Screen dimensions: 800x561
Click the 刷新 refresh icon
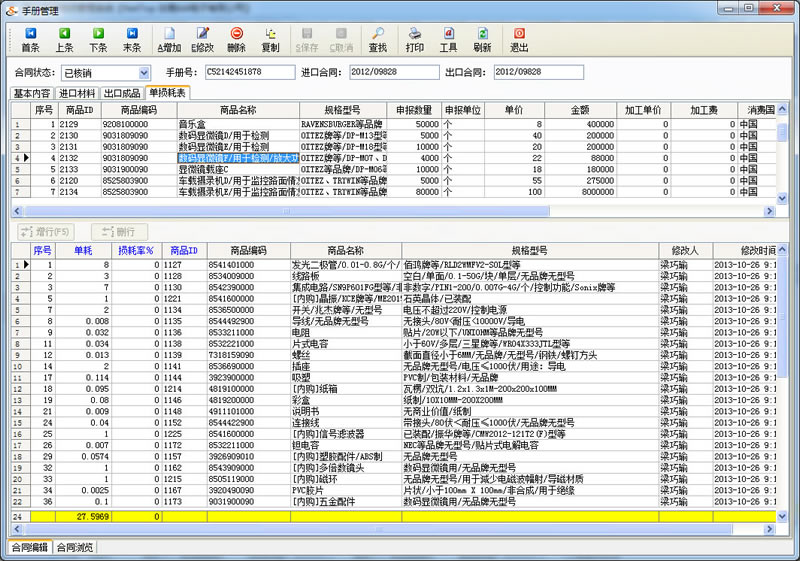click(x=482, y=40)
